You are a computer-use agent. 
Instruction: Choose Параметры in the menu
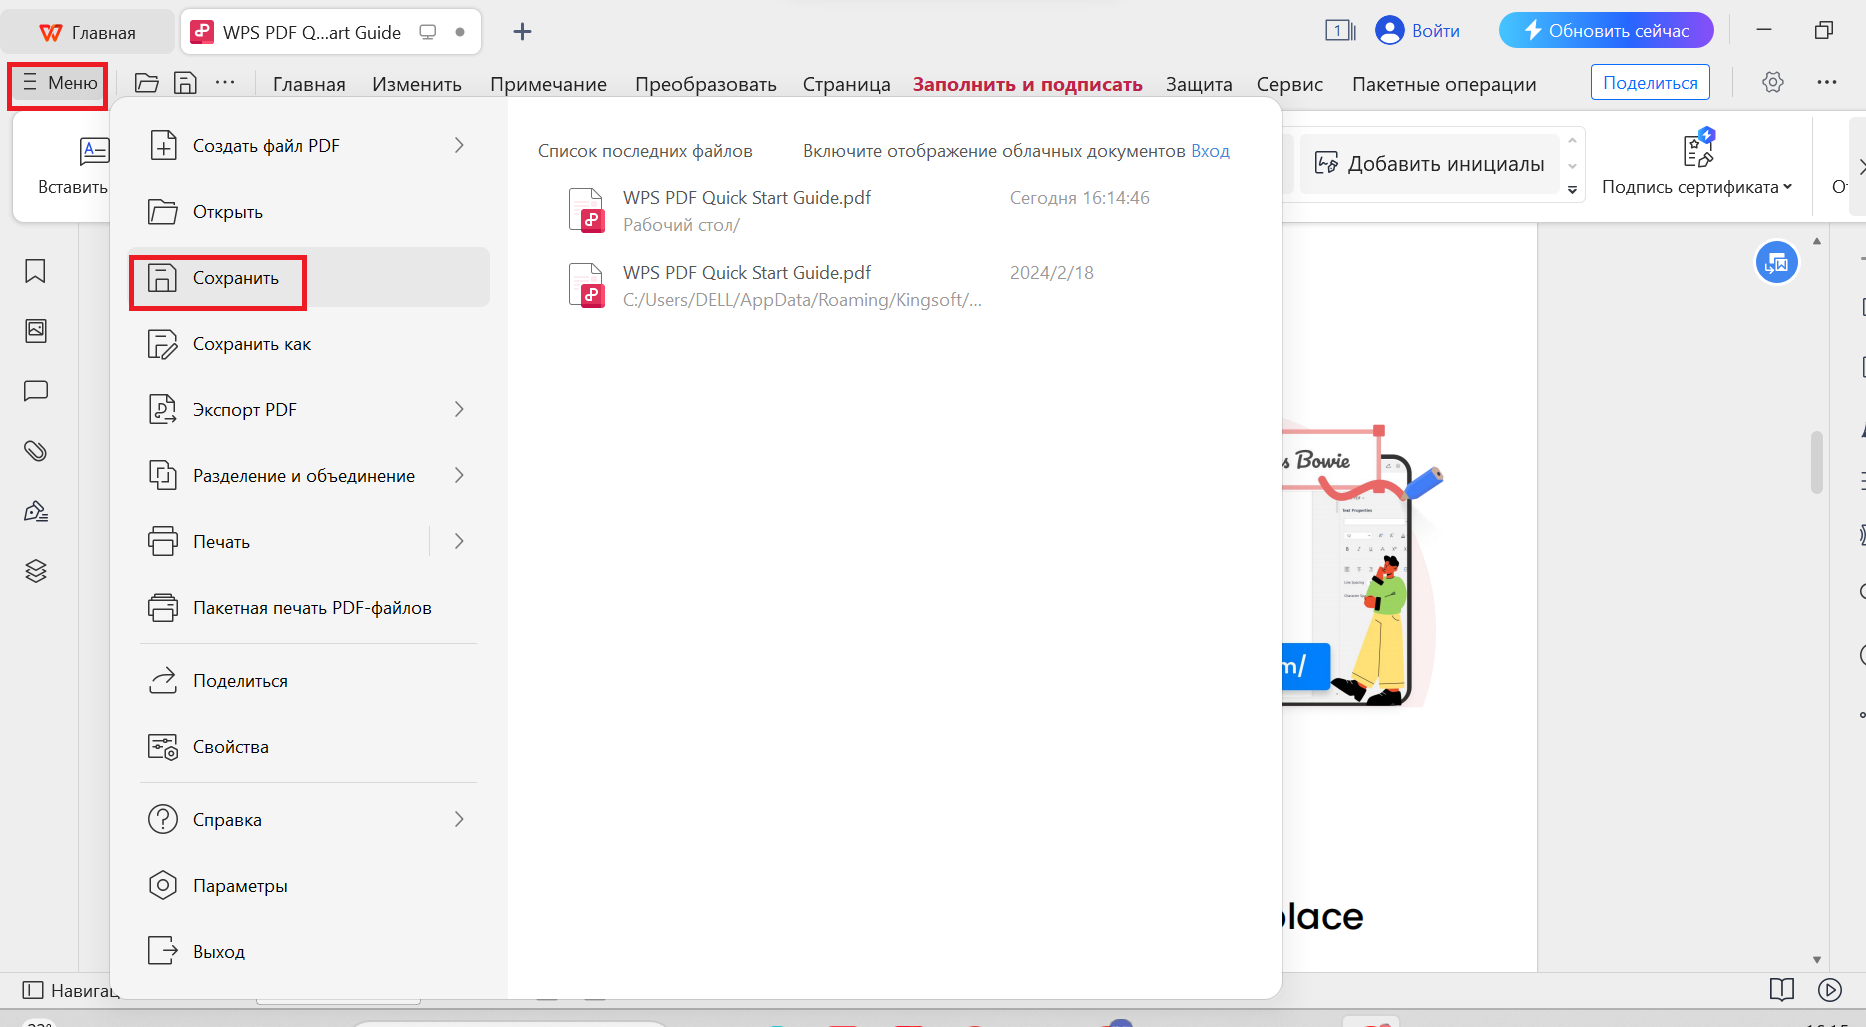(309, 886)
